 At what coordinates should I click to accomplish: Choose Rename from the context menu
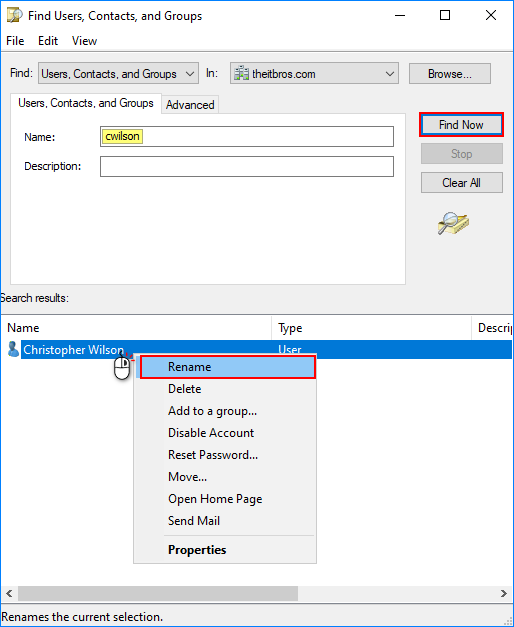228,367
